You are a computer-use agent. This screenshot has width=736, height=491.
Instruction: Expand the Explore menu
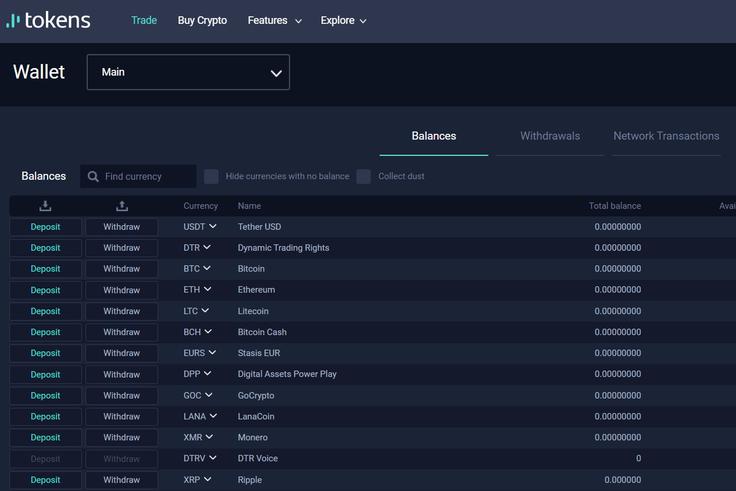343,21
